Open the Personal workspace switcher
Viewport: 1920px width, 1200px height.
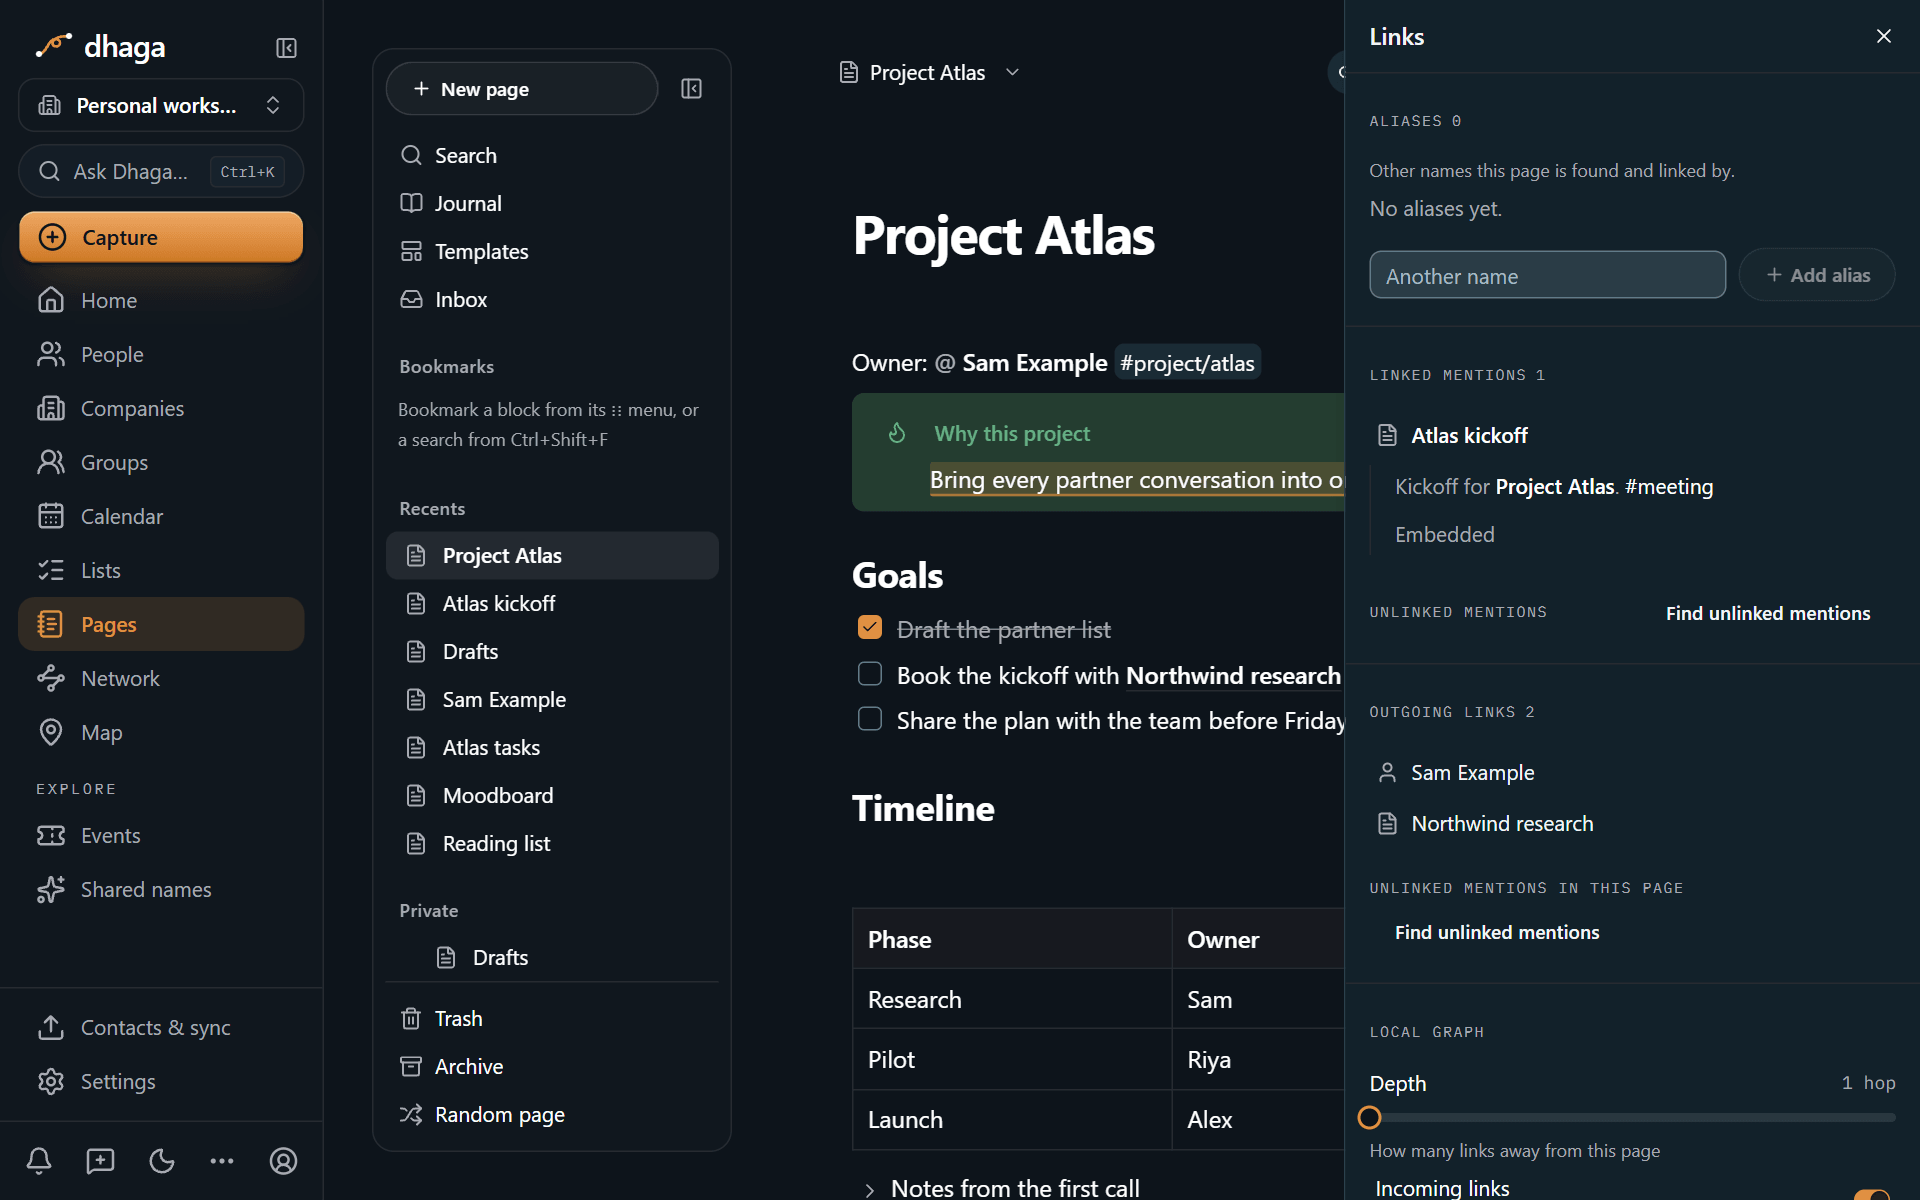pos(161,105)
